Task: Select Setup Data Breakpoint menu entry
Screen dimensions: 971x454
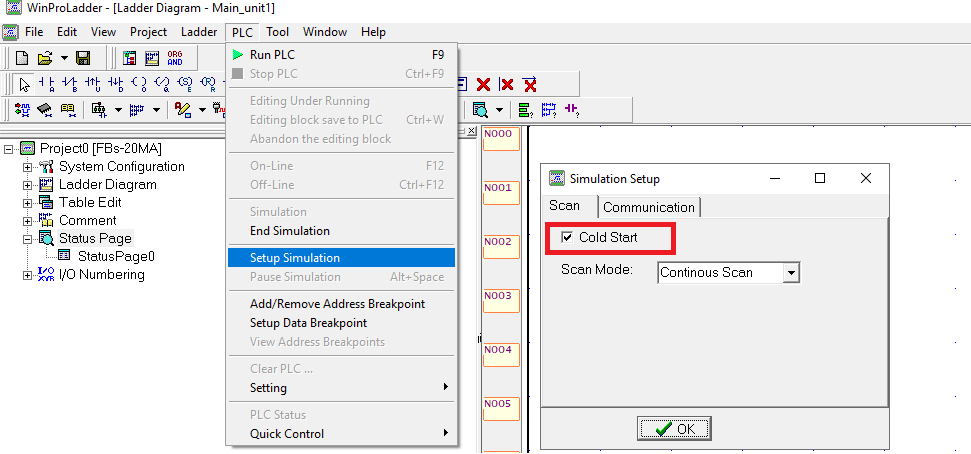Action: (x=308, y=323)
